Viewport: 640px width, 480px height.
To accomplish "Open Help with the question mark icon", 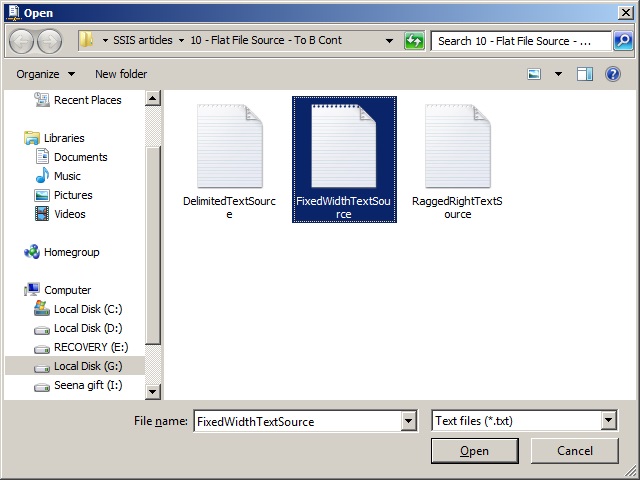I will [x=613, y=74].
